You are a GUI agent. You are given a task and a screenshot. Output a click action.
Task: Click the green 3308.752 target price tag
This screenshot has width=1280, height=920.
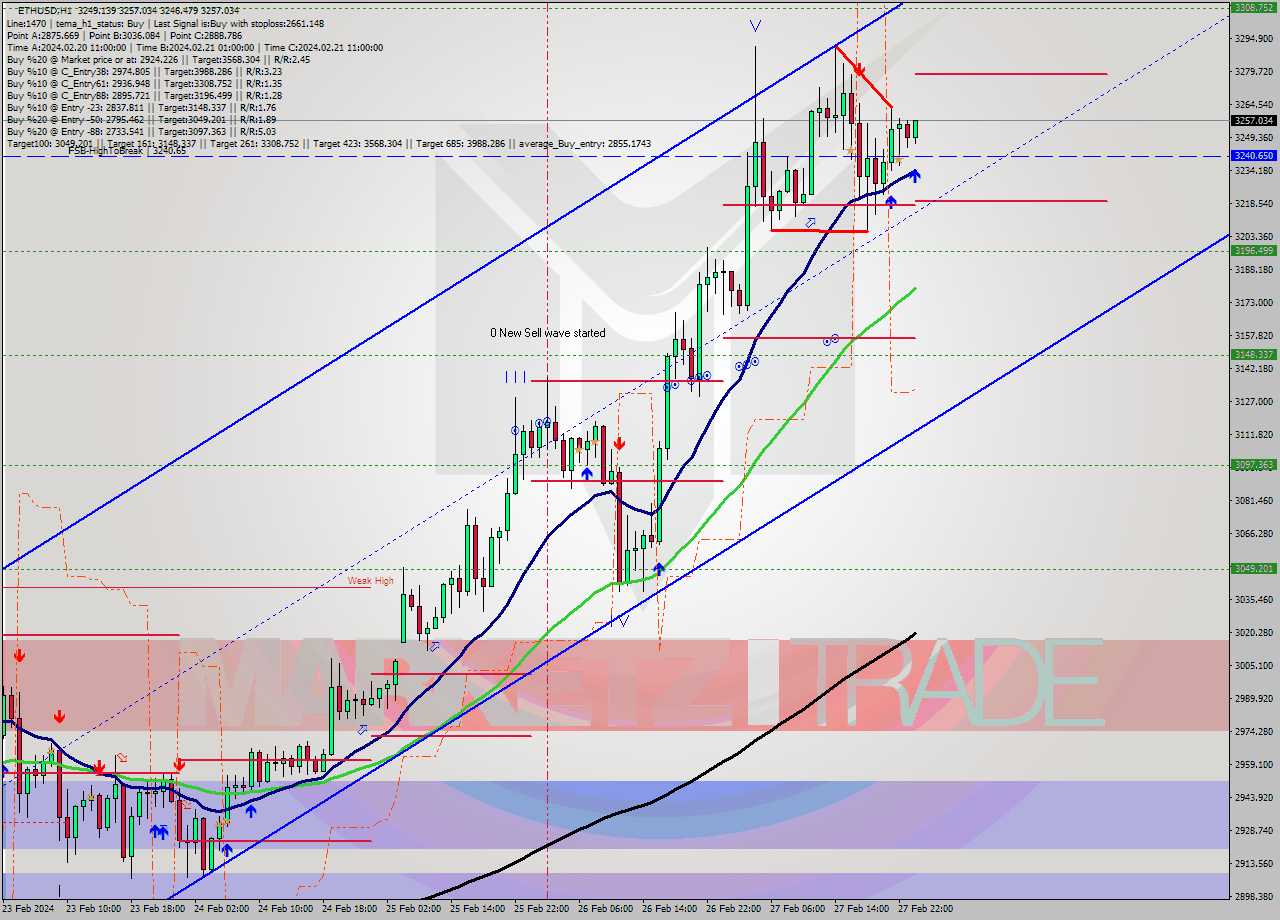pos(1253,7)
